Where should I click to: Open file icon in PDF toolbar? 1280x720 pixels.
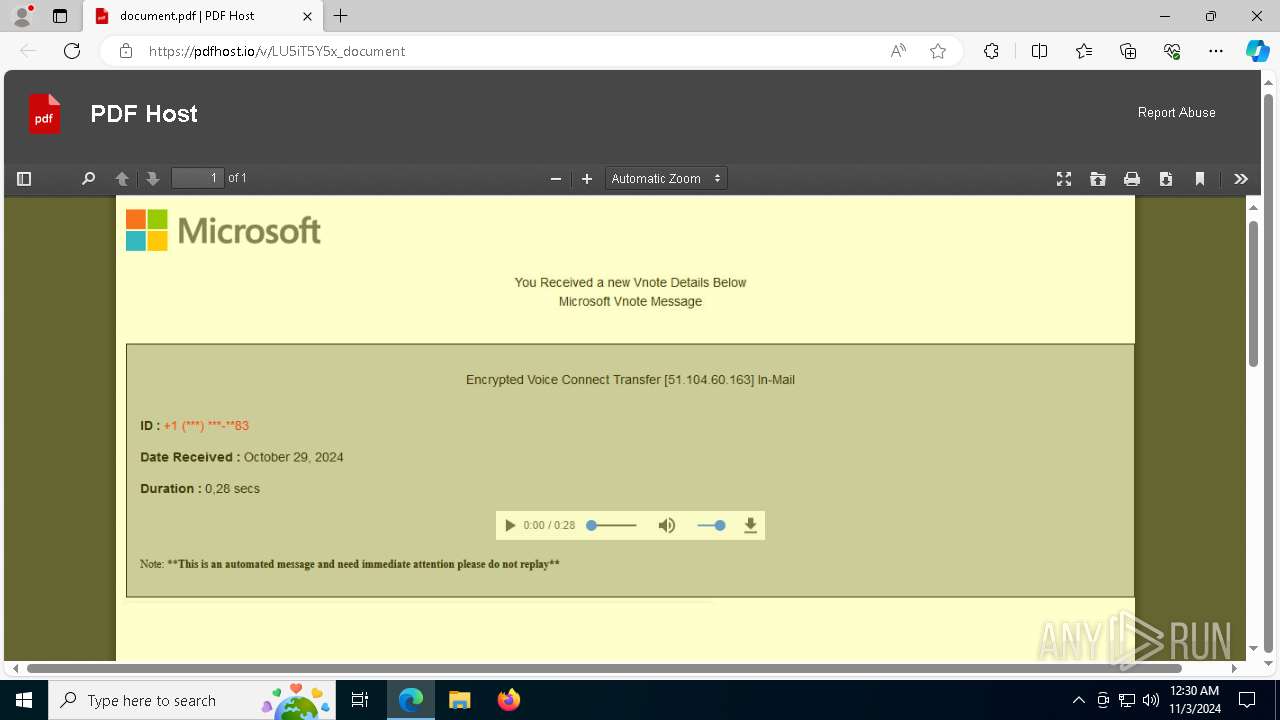(1098, 179)
